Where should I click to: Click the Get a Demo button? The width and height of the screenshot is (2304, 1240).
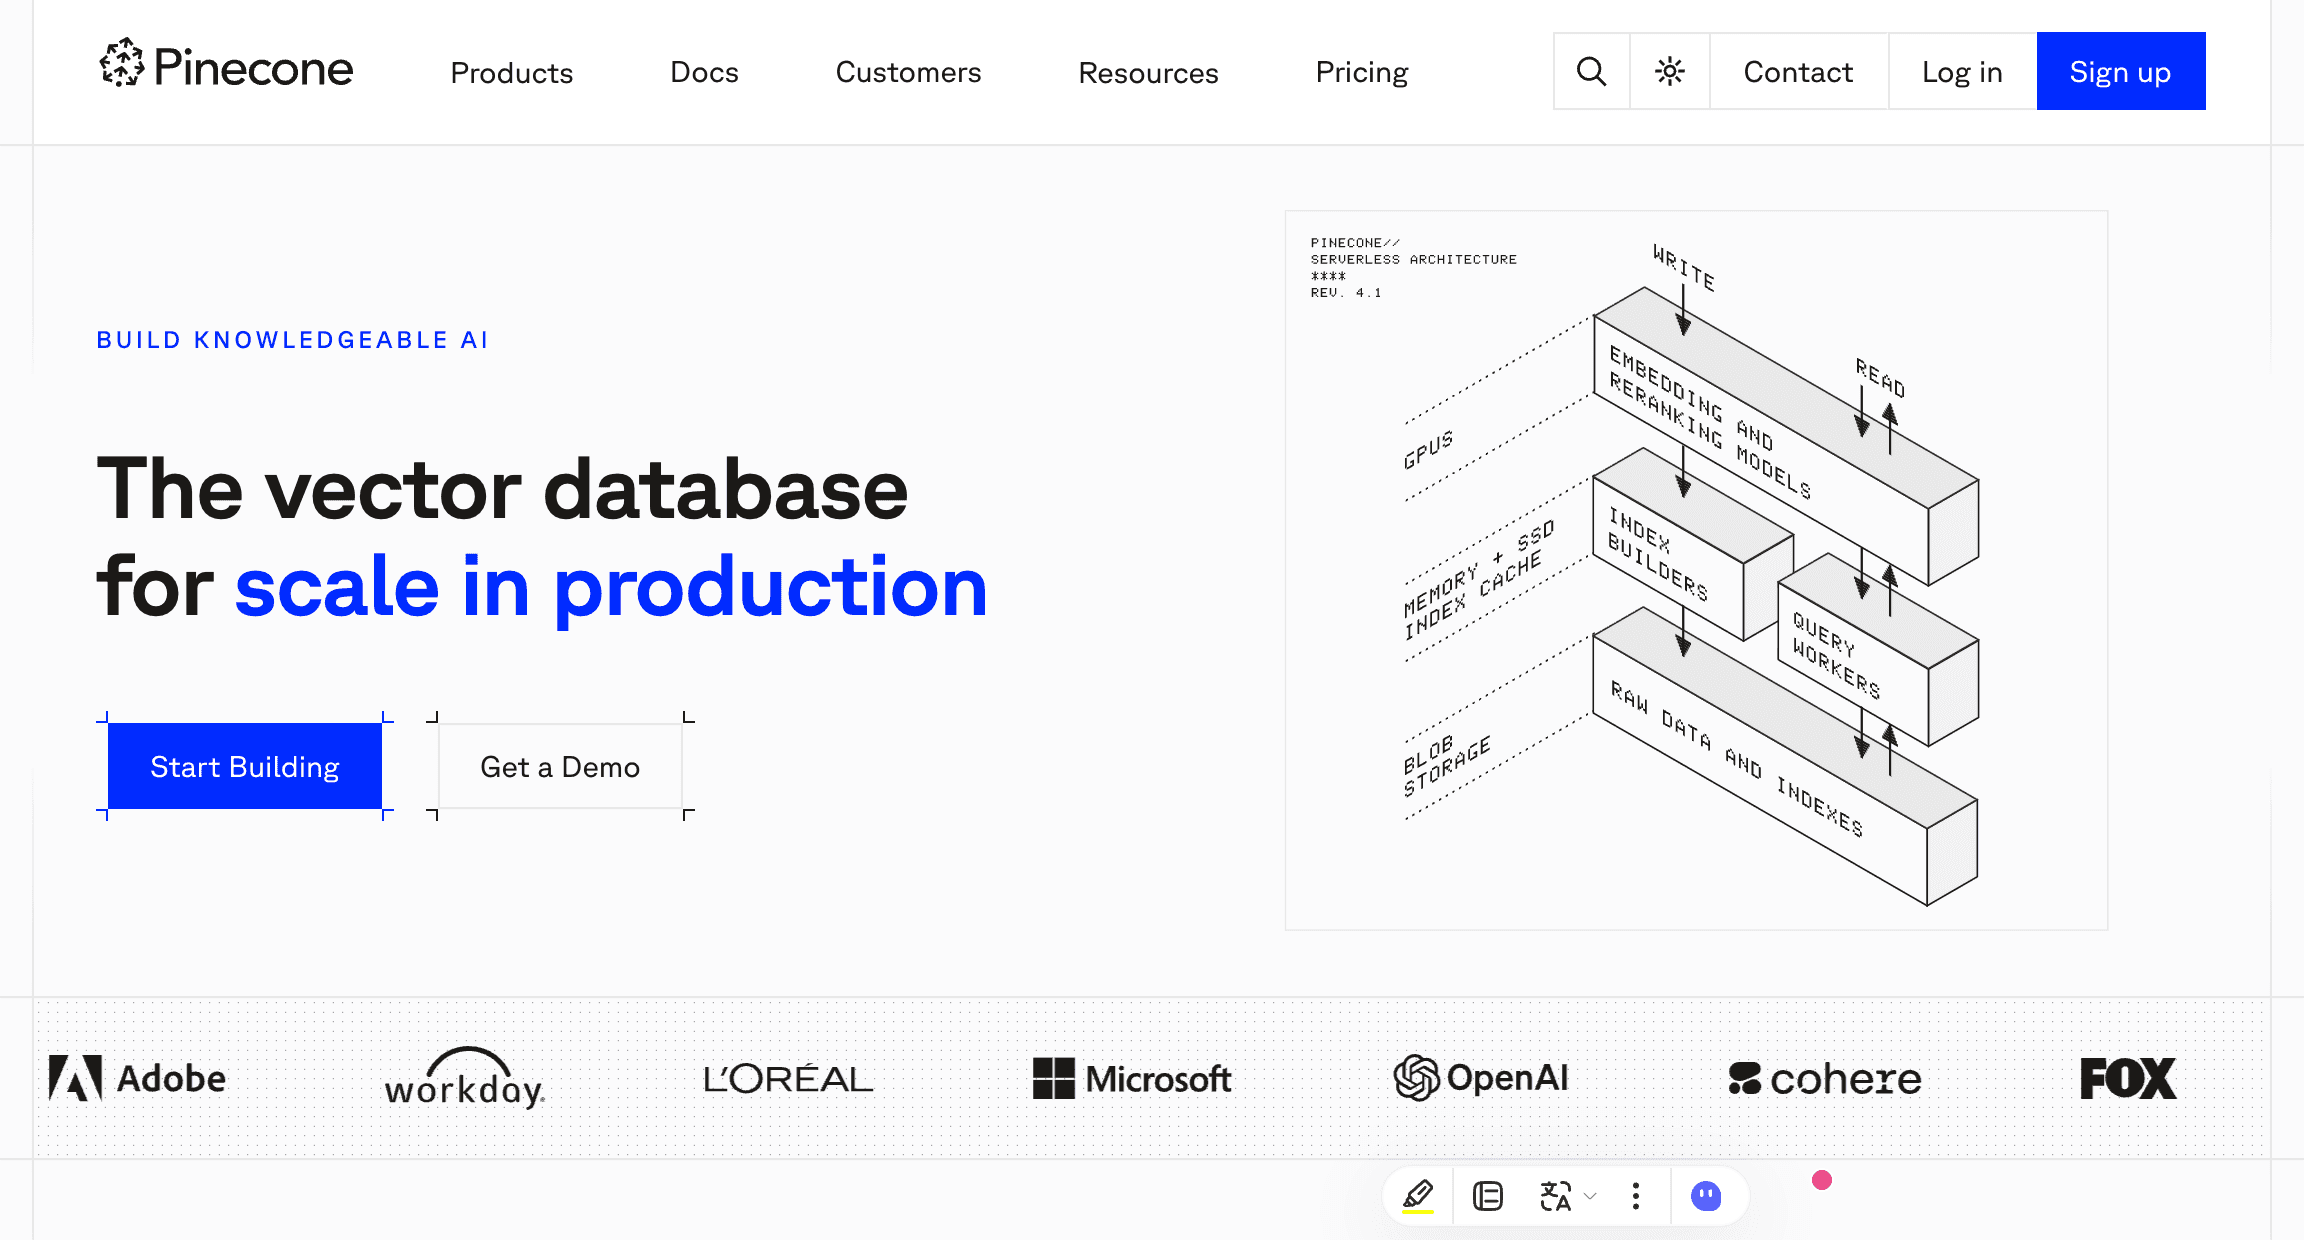coord(560,767)
